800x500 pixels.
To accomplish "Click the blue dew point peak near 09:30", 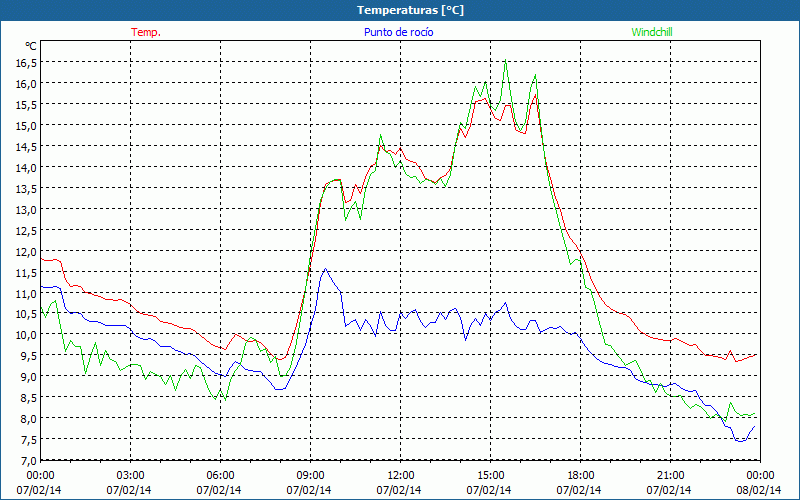I will click(x=325, y=269).
